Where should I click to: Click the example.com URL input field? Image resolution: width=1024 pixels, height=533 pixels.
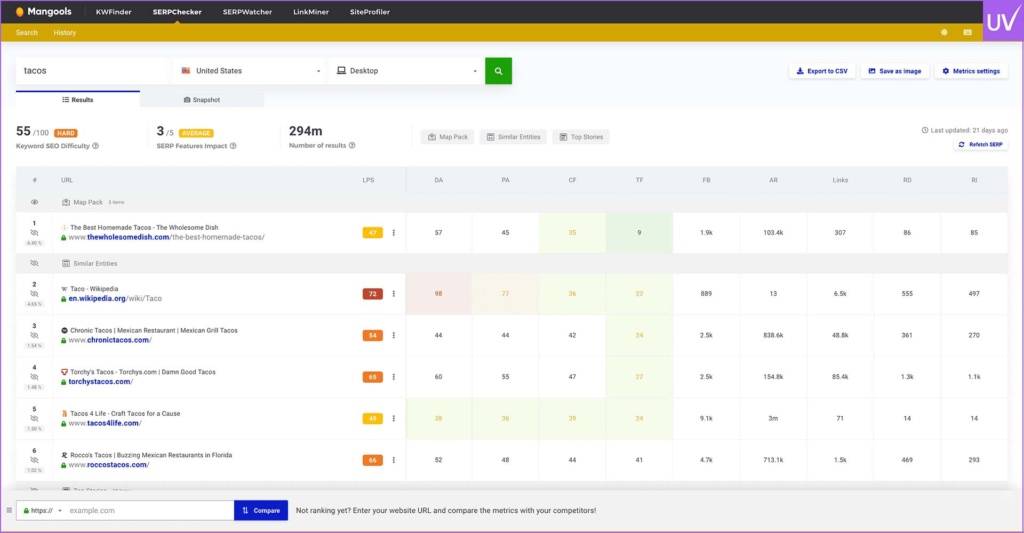click(x=148, y=510)
